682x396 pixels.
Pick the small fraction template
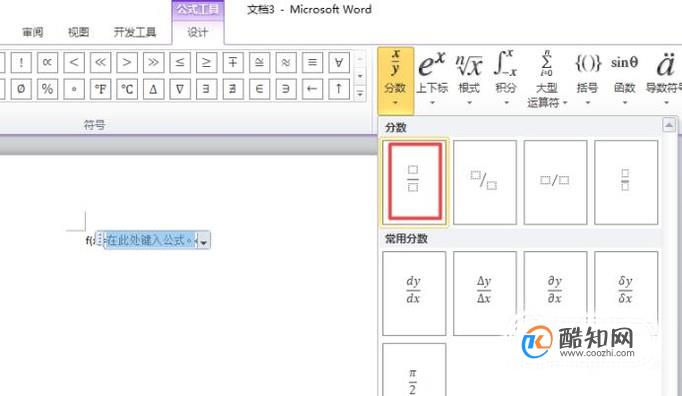click(x=625, y=182)
